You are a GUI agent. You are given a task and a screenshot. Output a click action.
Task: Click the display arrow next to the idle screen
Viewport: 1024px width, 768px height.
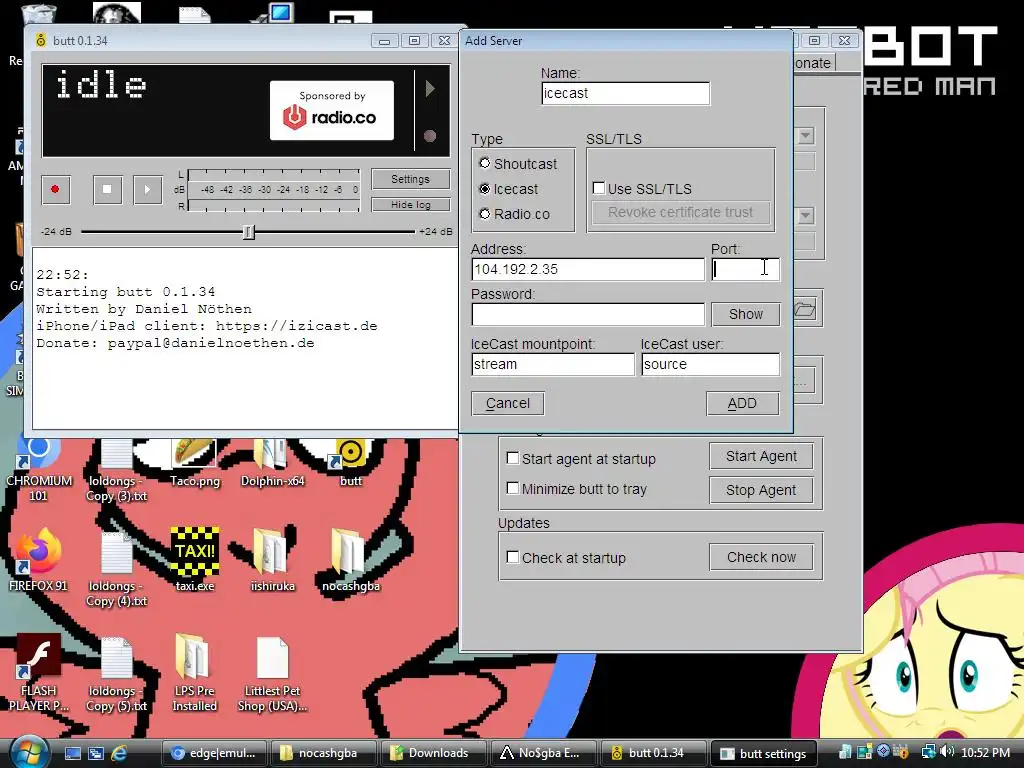click(430, 88)
